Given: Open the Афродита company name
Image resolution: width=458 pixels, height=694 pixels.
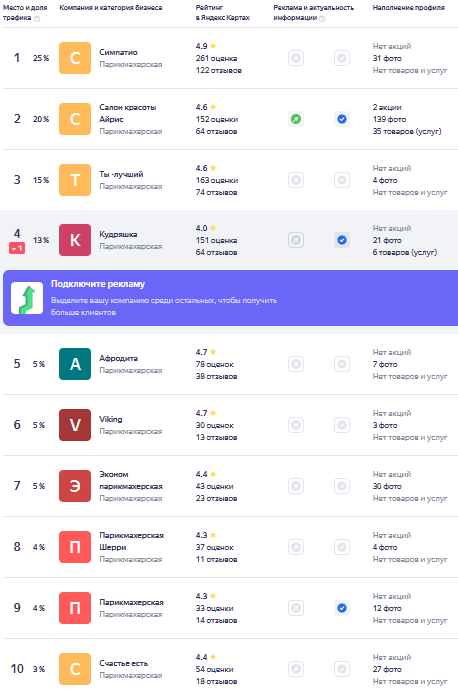Looking at the screenshot, I should [x=118, y=359].
